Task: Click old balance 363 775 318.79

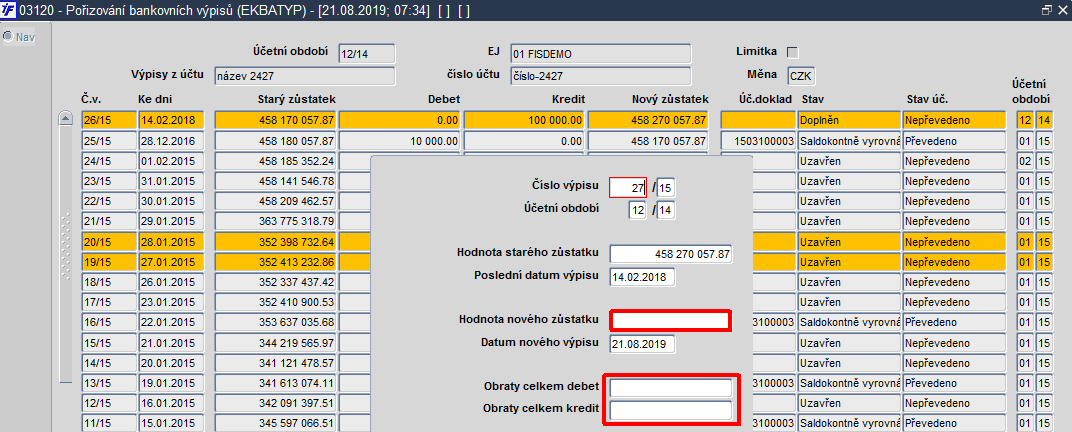Action: click(276, 222)
